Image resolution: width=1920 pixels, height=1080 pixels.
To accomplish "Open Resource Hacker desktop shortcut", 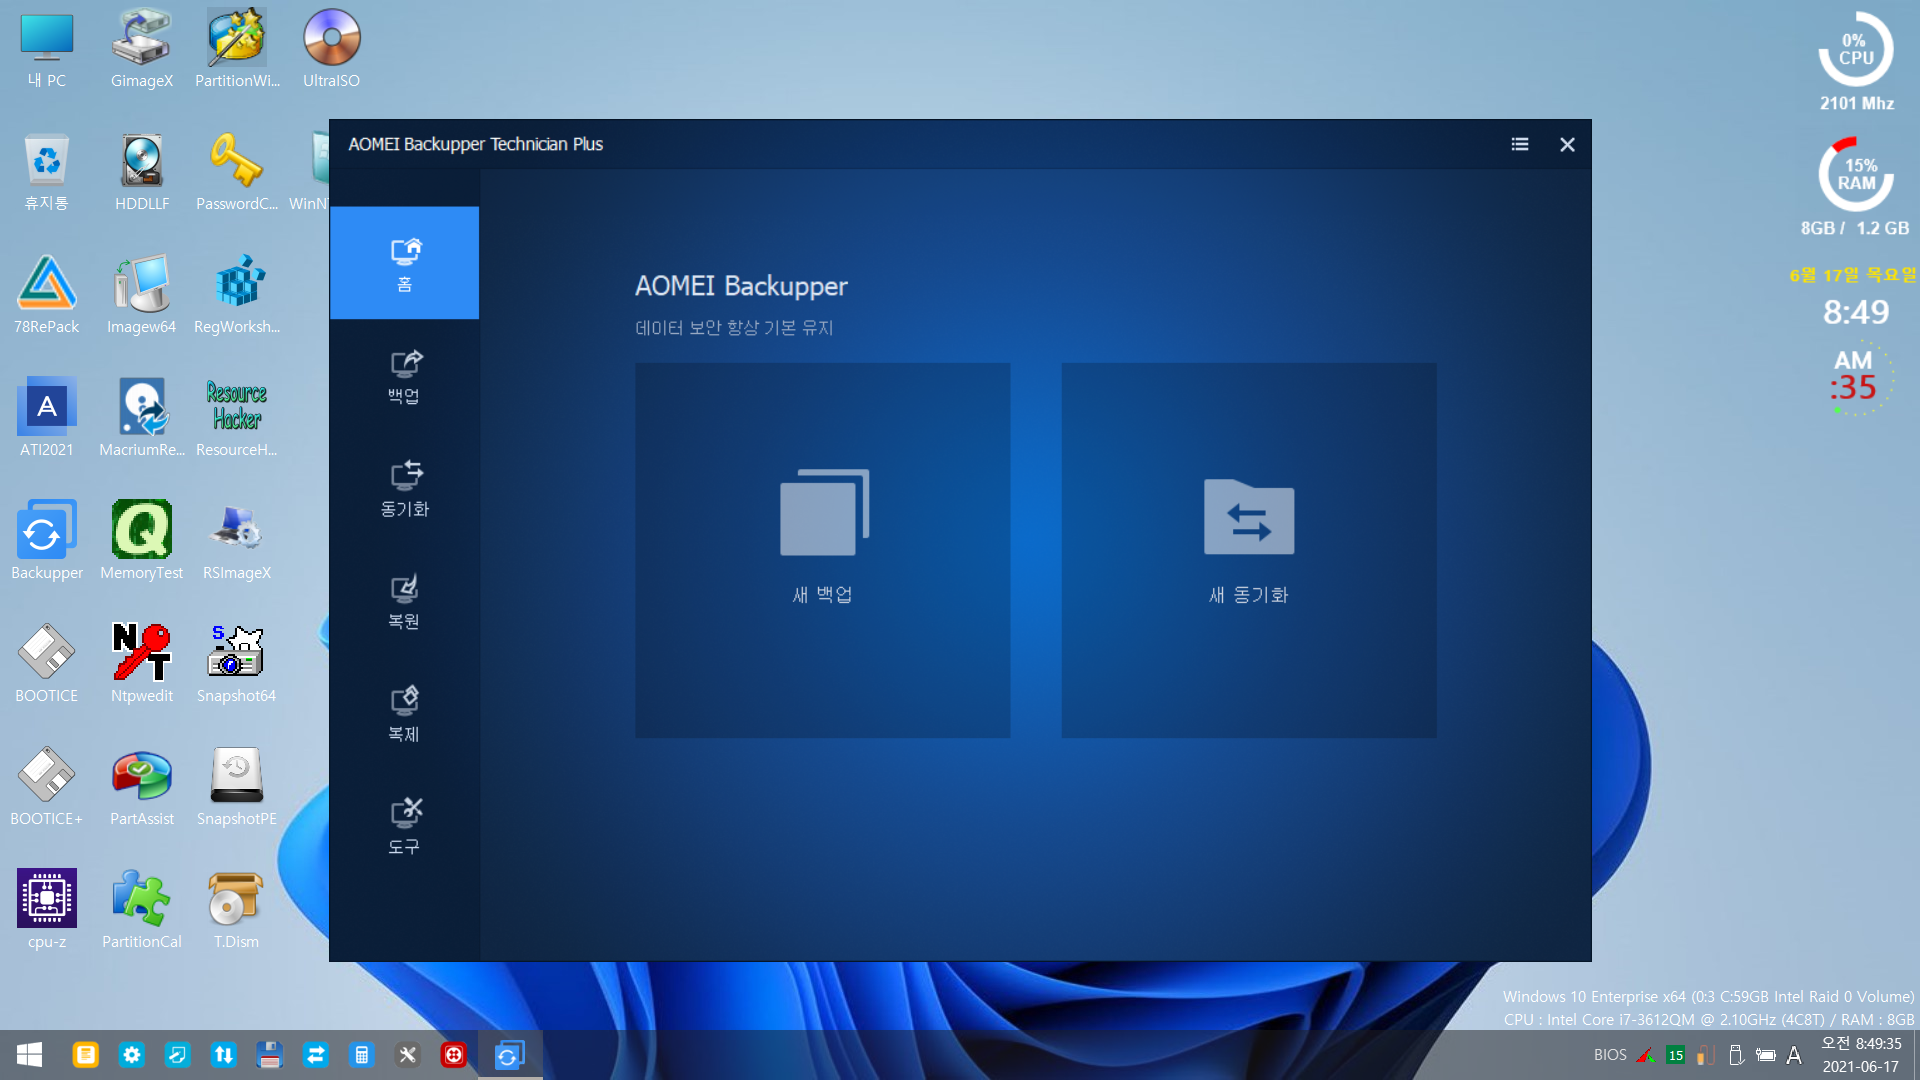I will click(237, 419).
